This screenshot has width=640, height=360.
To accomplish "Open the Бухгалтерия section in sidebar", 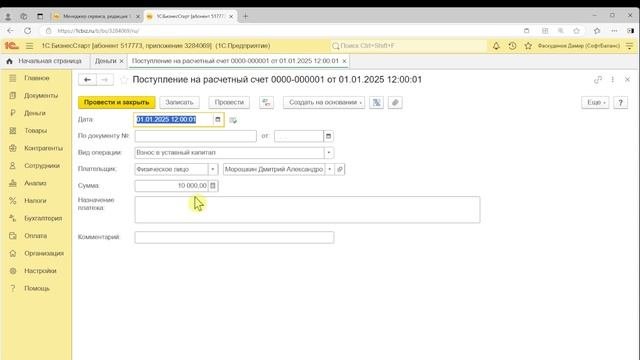I will click(36, 218).
